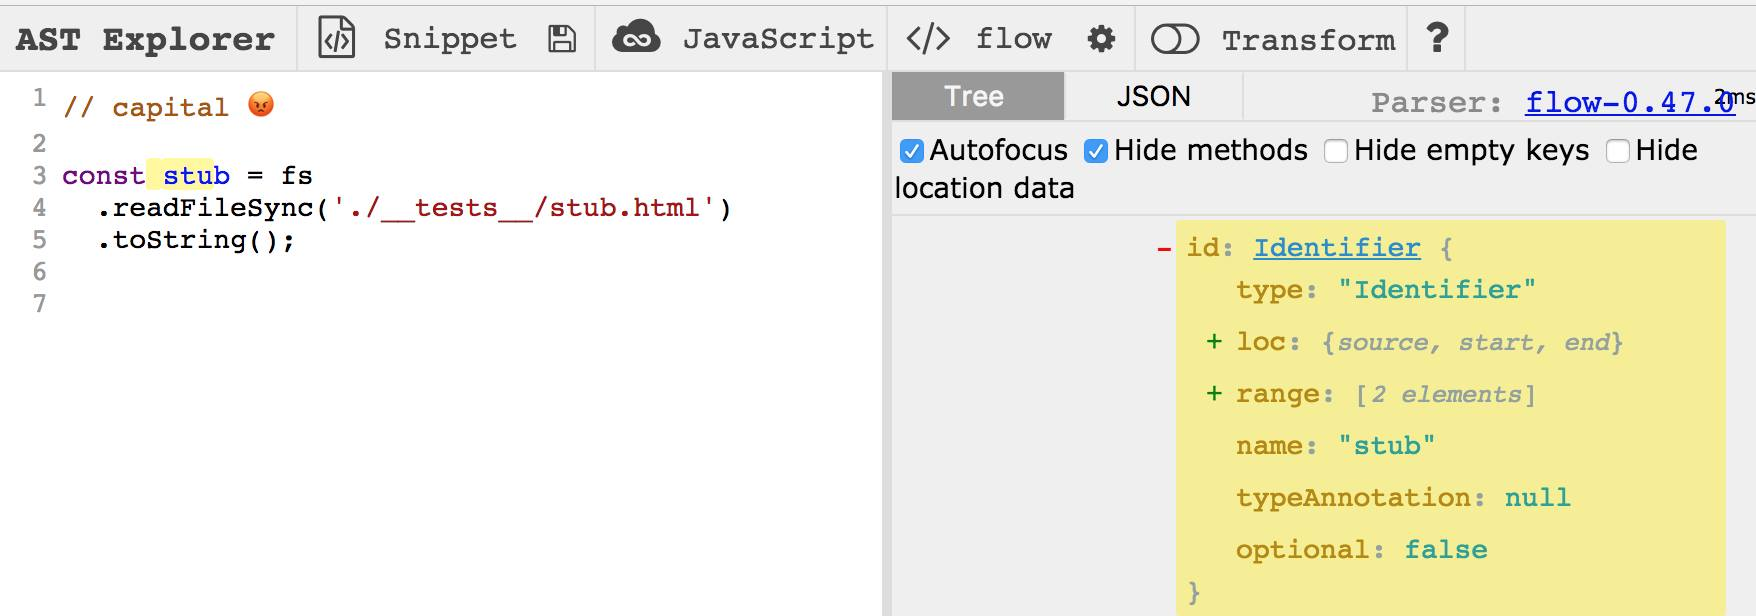Enable Hide empty keys checkbox
Screen dimensions: 1756x616
tap(1335, 151)
